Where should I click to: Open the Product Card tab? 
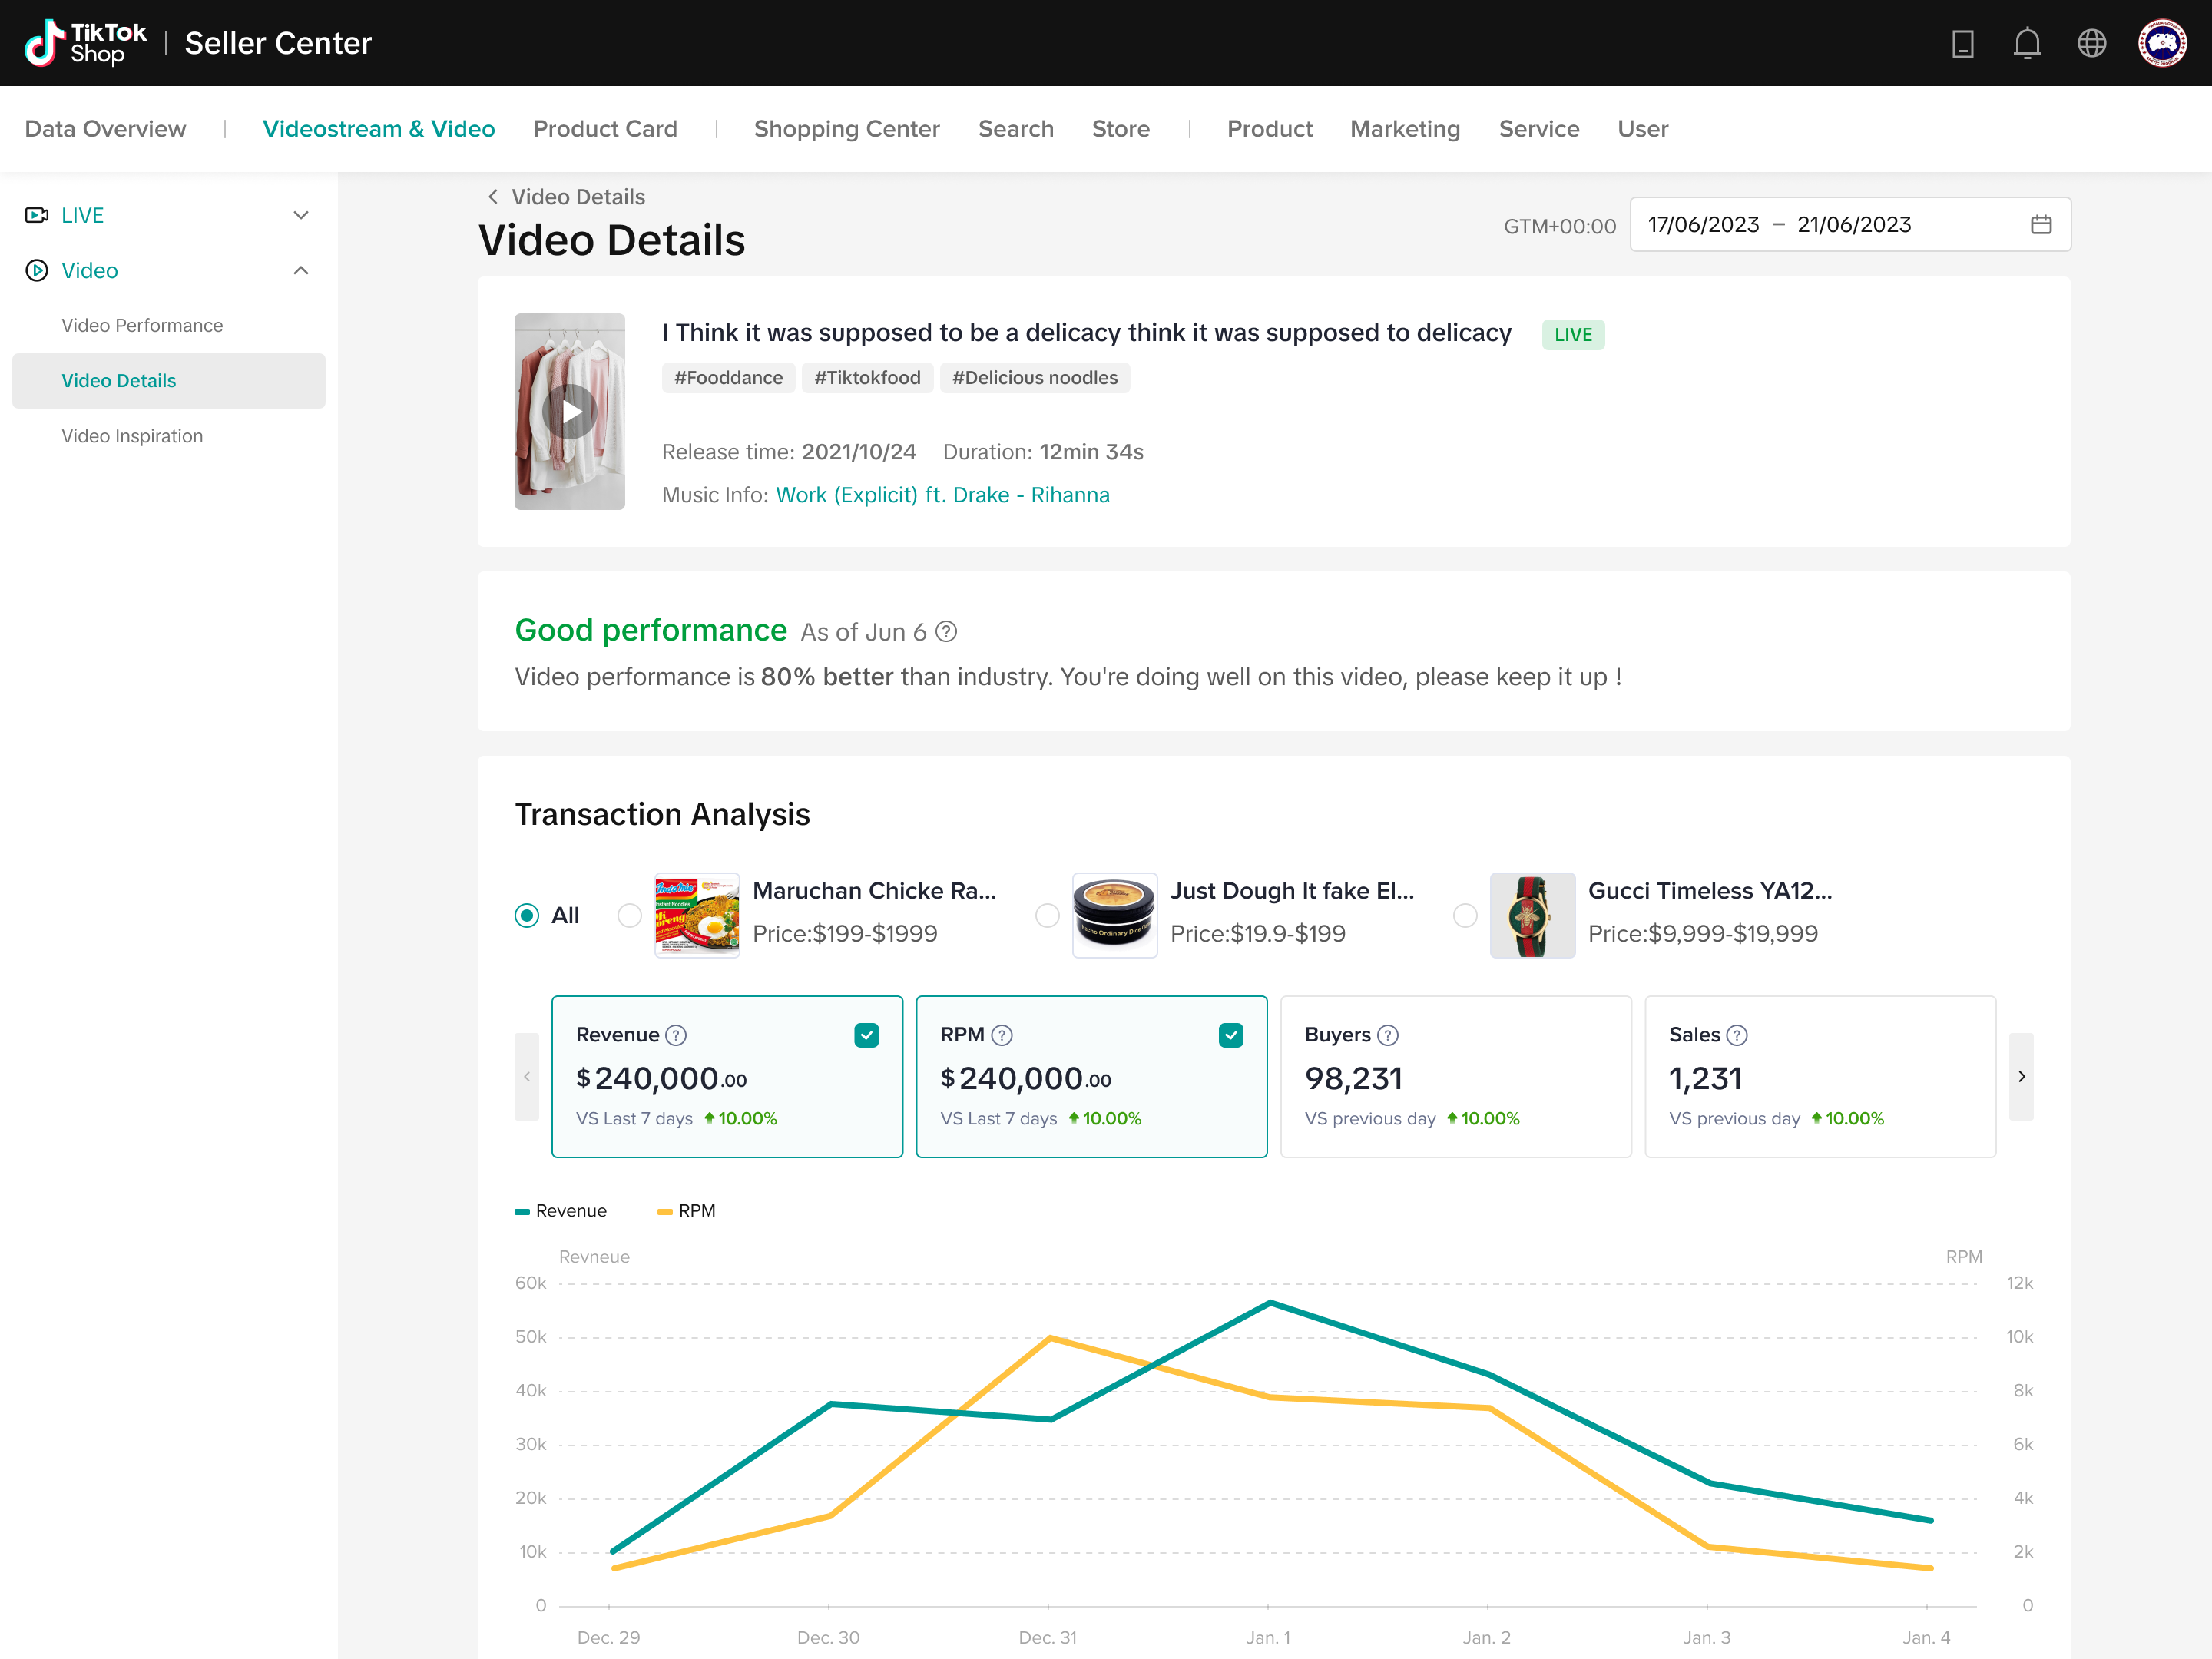point(604,129)
